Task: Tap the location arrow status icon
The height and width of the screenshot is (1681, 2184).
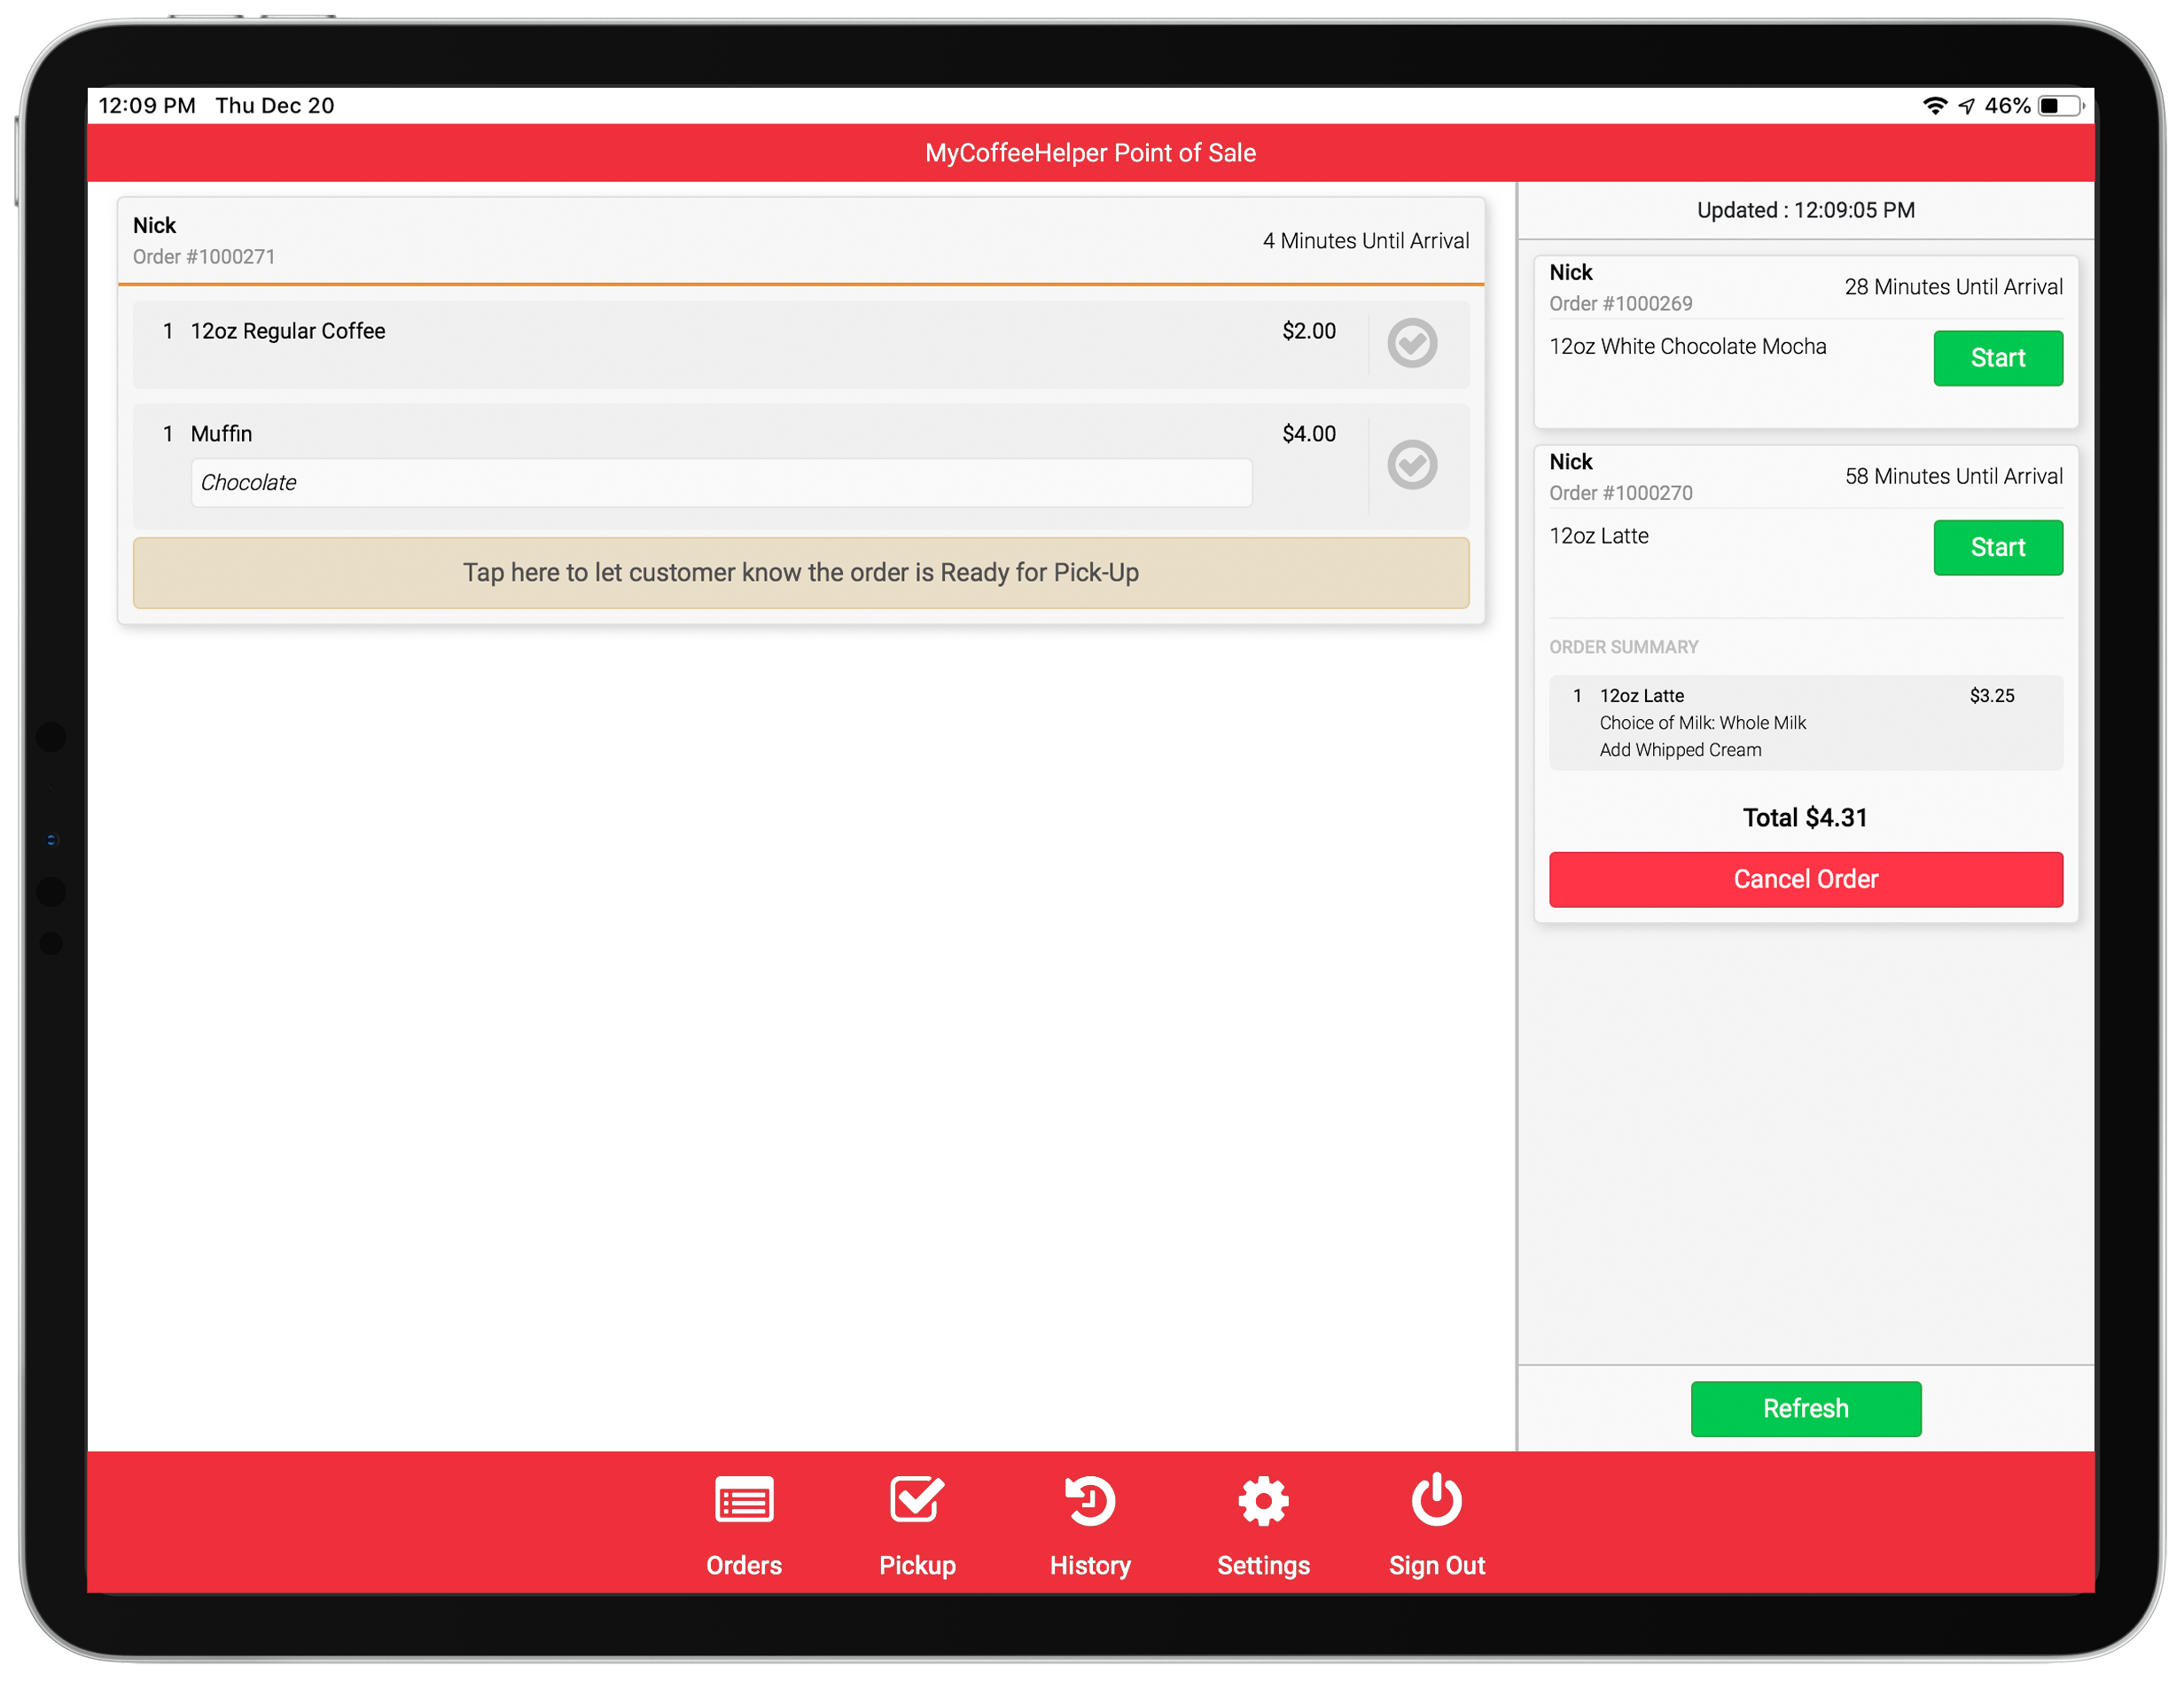Action: [1966, 106]
